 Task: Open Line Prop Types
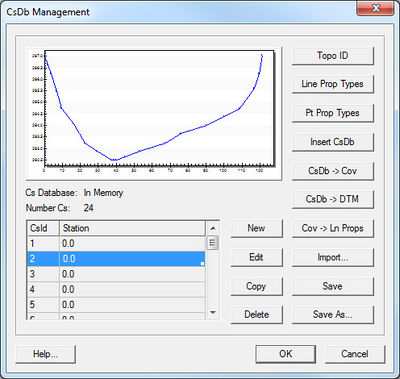tap(333, 84)
